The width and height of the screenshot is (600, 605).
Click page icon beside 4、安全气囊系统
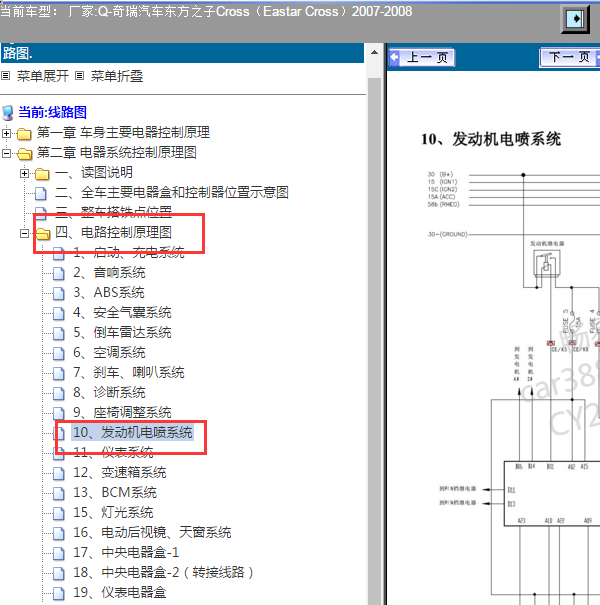point(59,314)
